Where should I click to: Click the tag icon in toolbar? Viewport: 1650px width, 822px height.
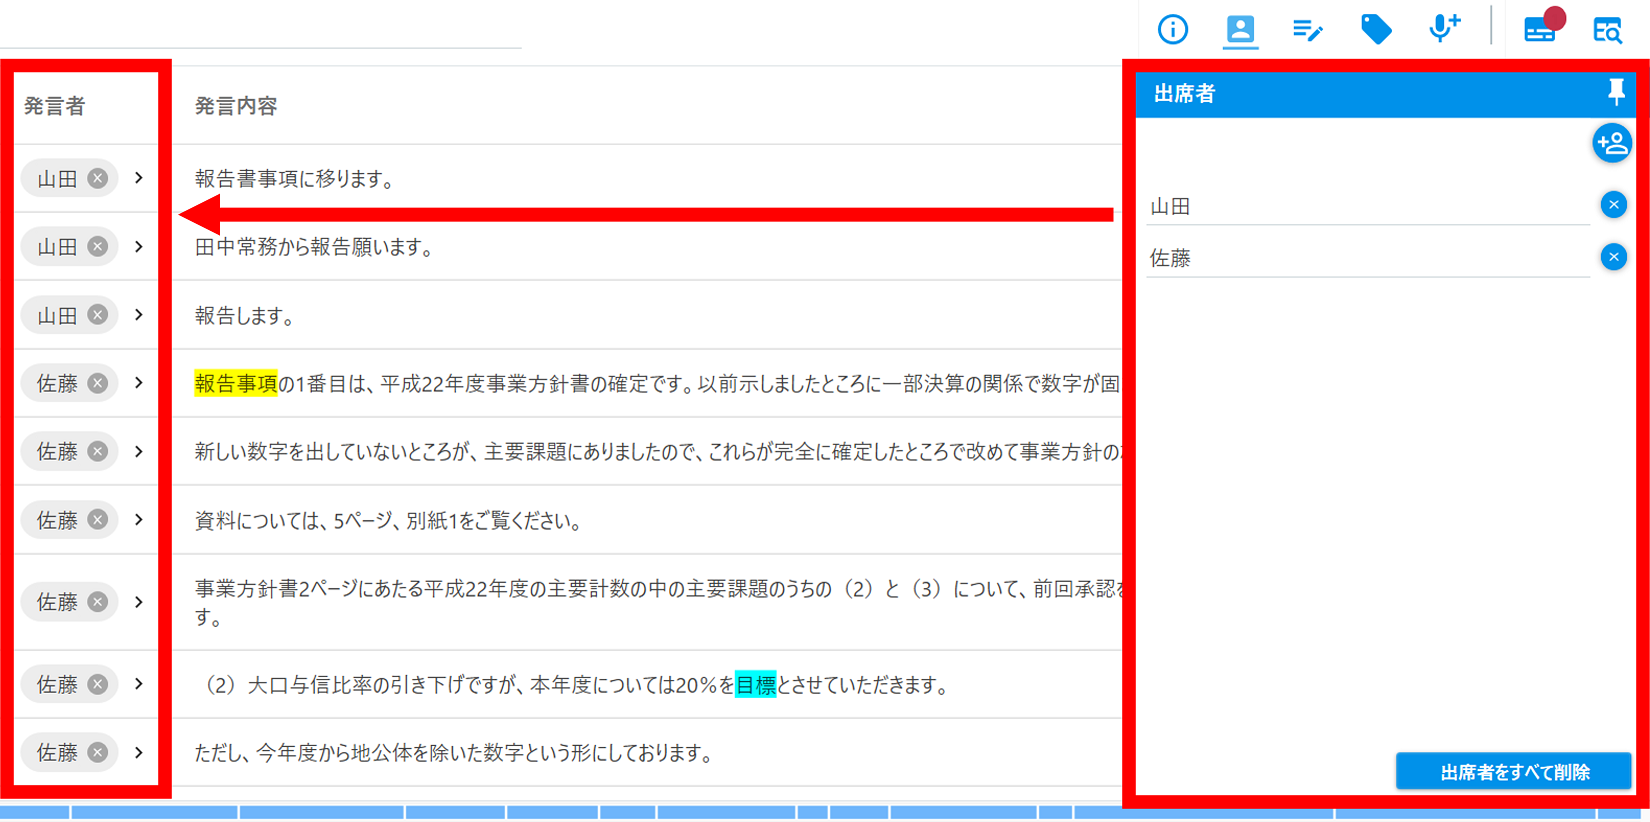pos(1376,30)
